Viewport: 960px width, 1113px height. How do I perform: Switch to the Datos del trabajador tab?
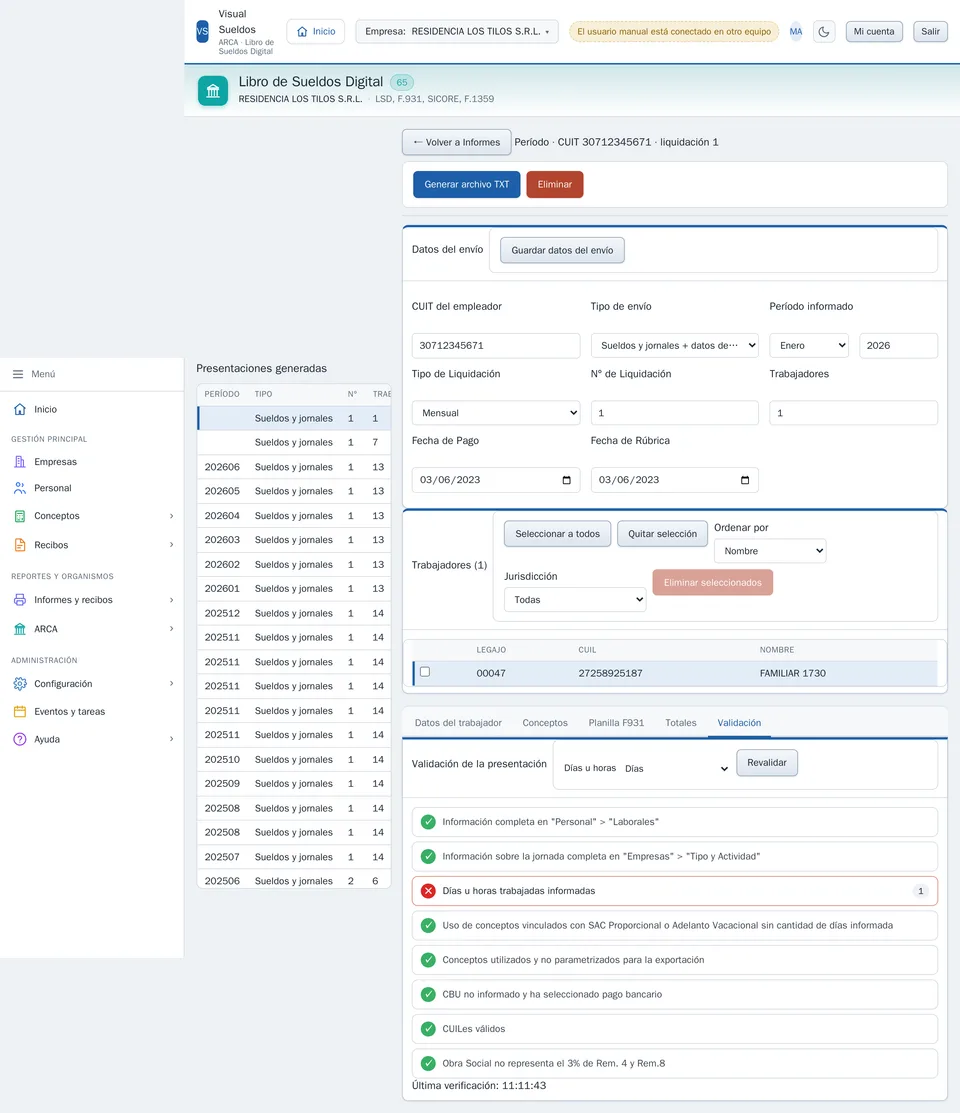click(x=458, y=723)
